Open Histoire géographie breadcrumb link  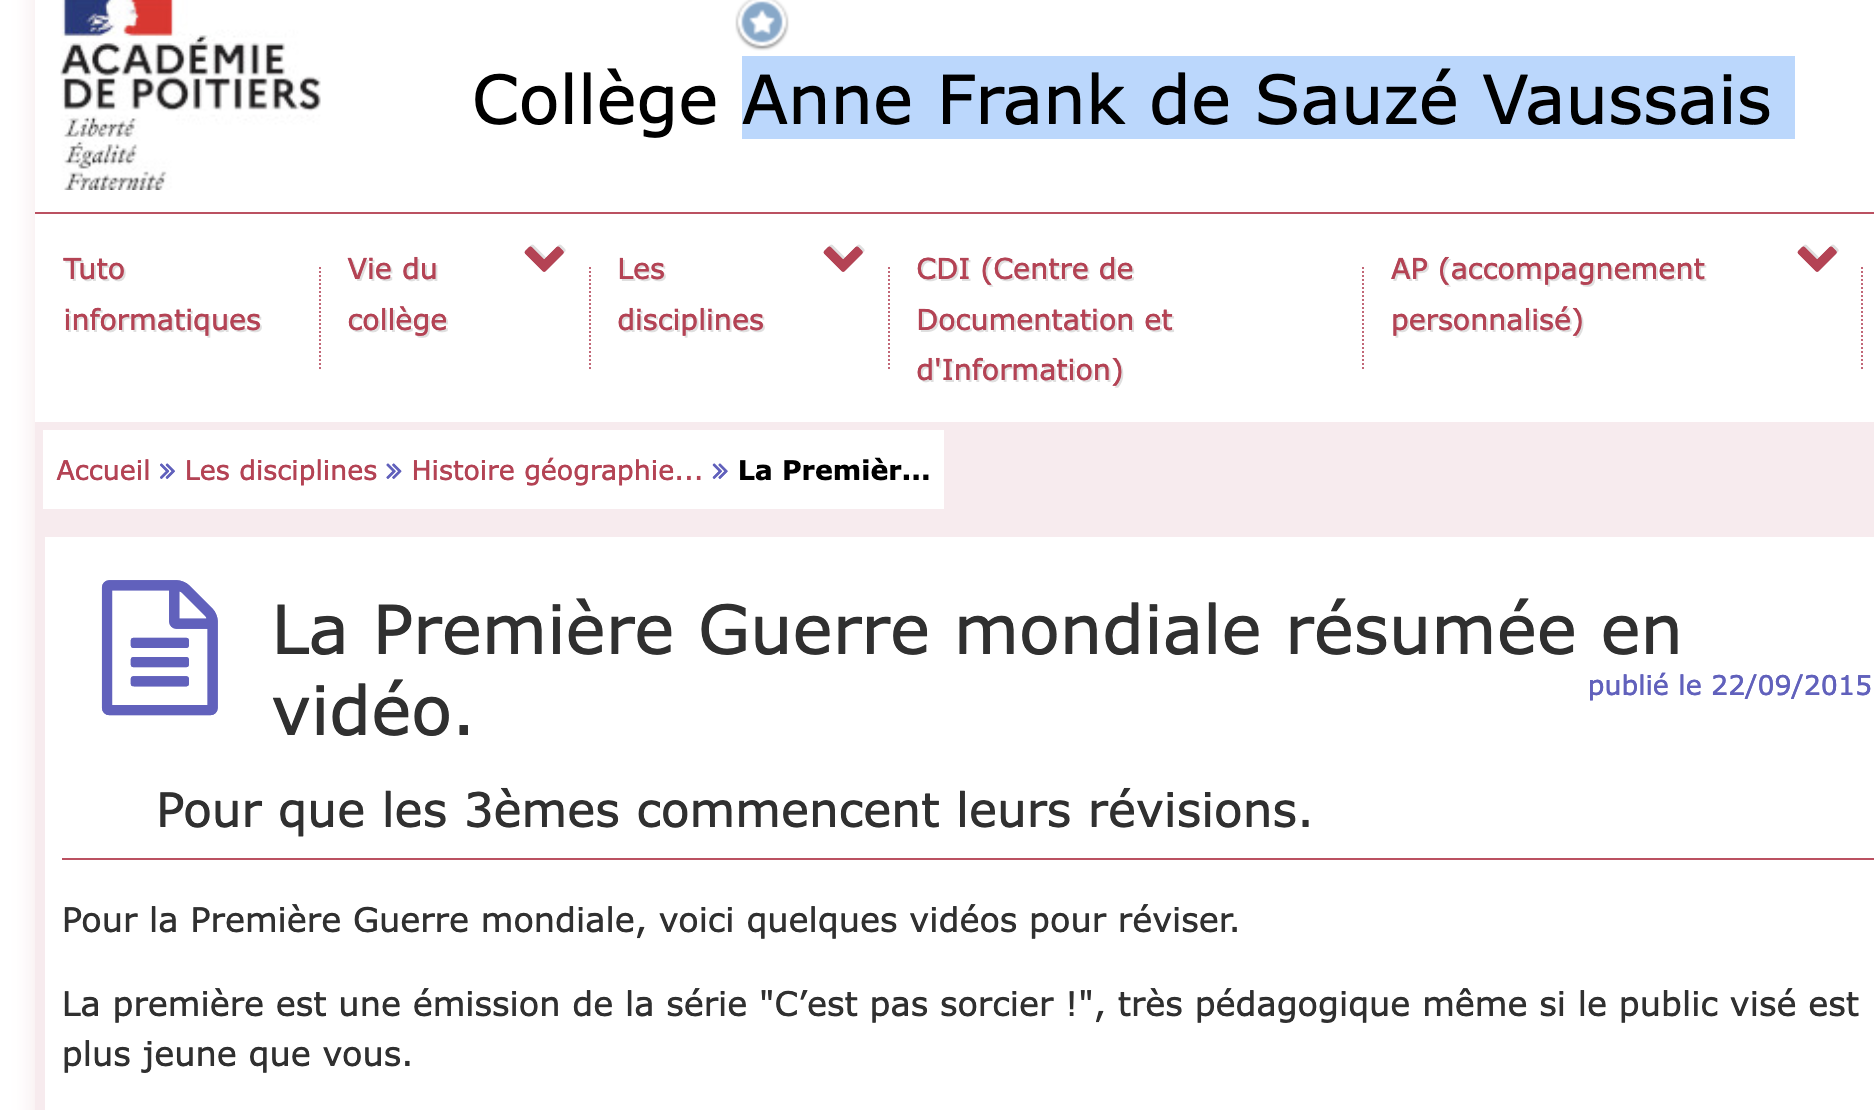pyautogui.click(x=556, y=471)
